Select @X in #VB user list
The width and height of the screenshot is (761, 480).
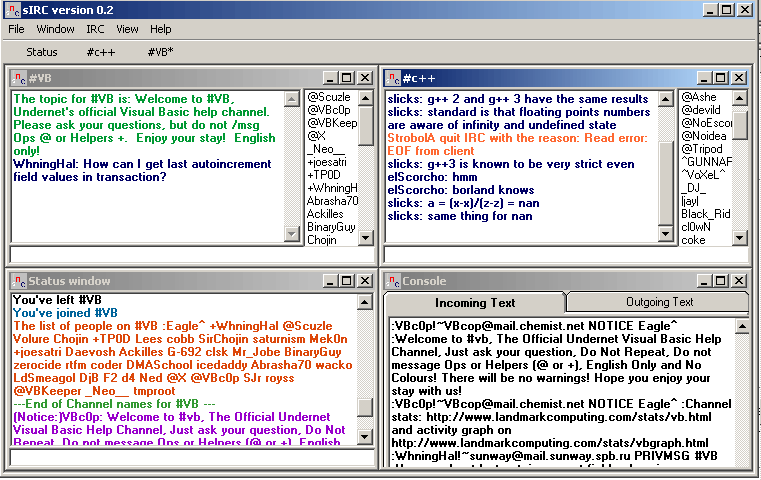[x=316, y=136]
